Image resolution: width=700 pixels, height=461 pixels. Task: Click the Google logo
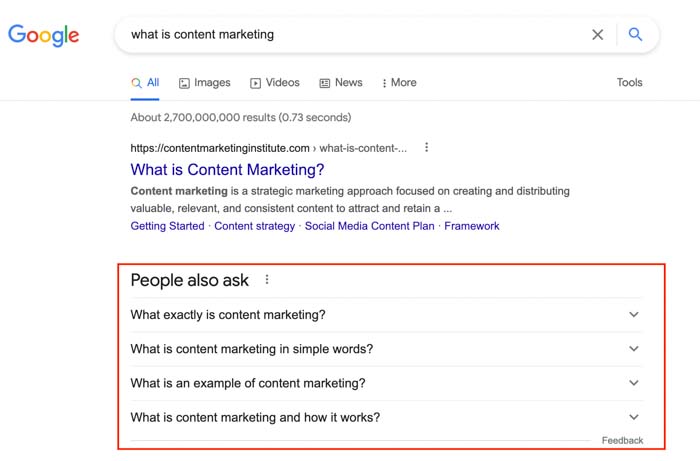pos(43,35)
